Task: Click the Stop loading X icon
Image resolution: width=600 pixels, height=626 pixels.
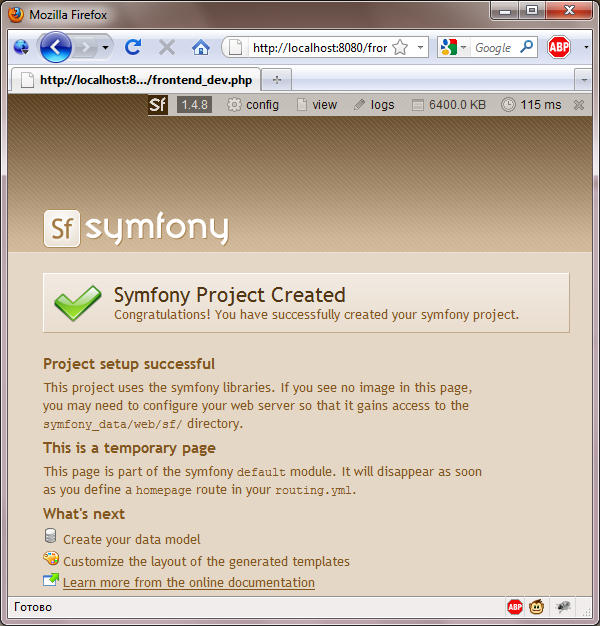Action: (x=167, y=48)
